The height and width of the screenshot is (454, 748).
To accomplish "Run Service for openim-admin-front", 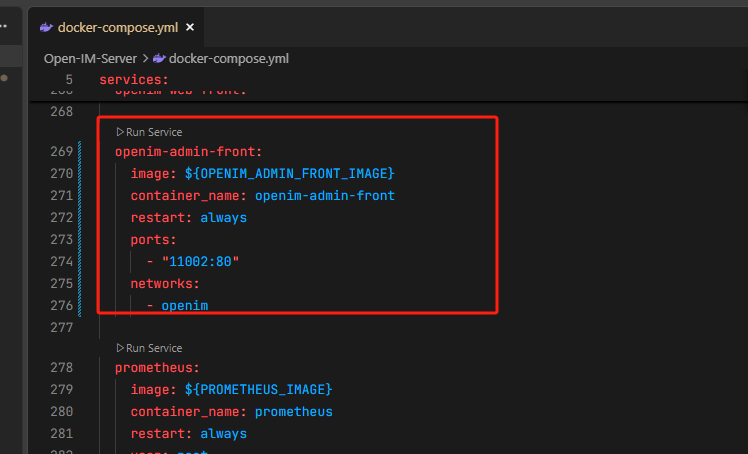I will 149,131.
